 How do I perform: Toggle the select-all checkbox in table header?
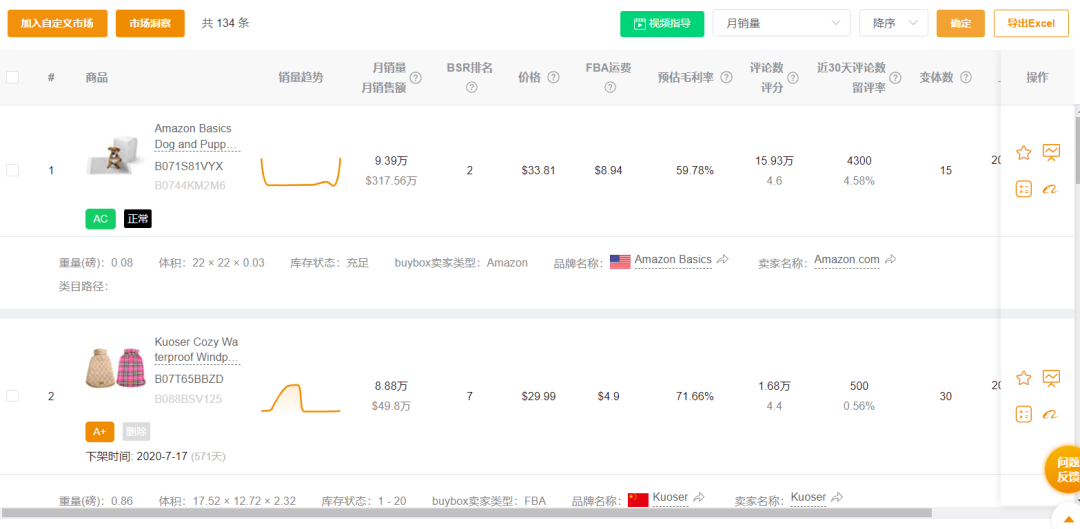tap(12, 77)
